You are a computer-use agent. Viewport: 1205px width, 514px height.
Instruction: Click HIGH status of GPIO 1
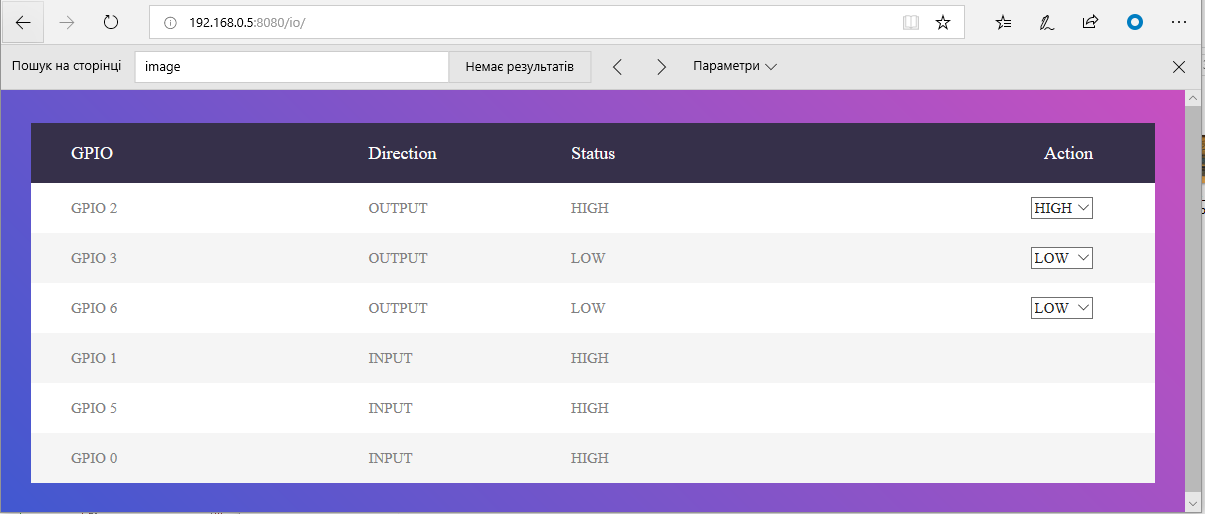pyautogui.click(x=590, y=358)
